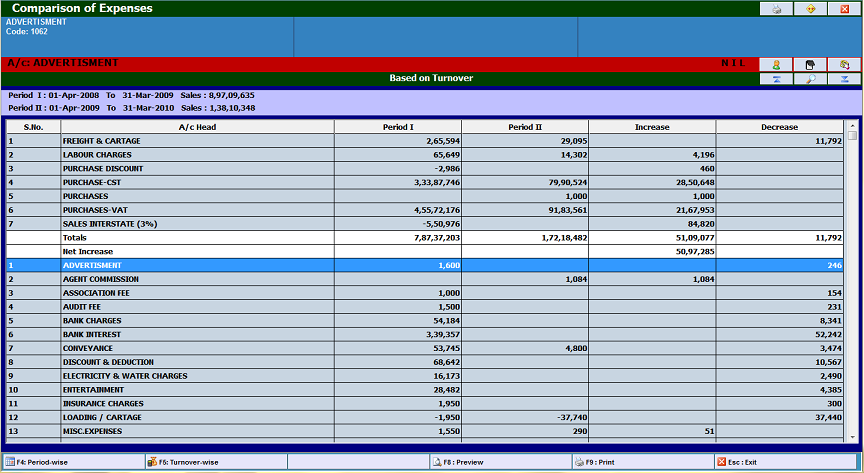Select the CONVEYANCE row
Image resolution: width=864 pixels, height=473 pixels.
(x=425, y=348)
